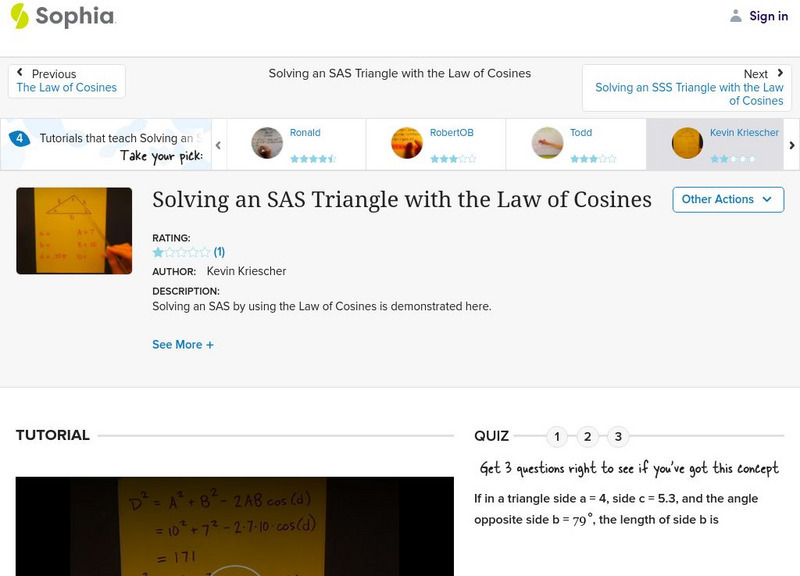
Task: Select Ronald's tutor avatar
Action: pos(266,143)
